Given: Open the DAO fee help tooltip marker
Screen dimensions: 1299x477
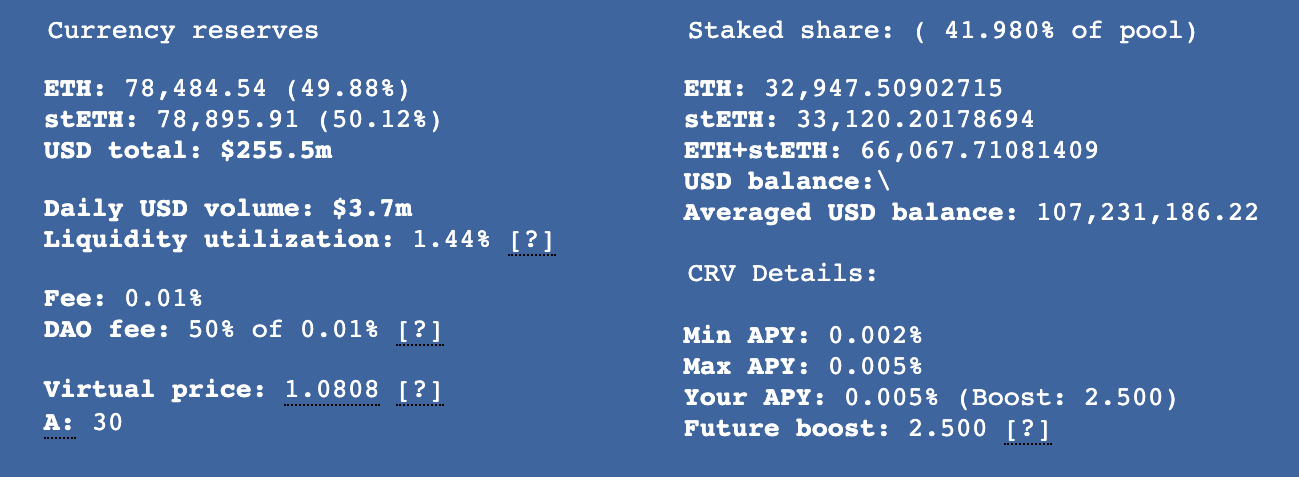Looking at the screenshot, I should pyautogui.click(x=419, y=330).
